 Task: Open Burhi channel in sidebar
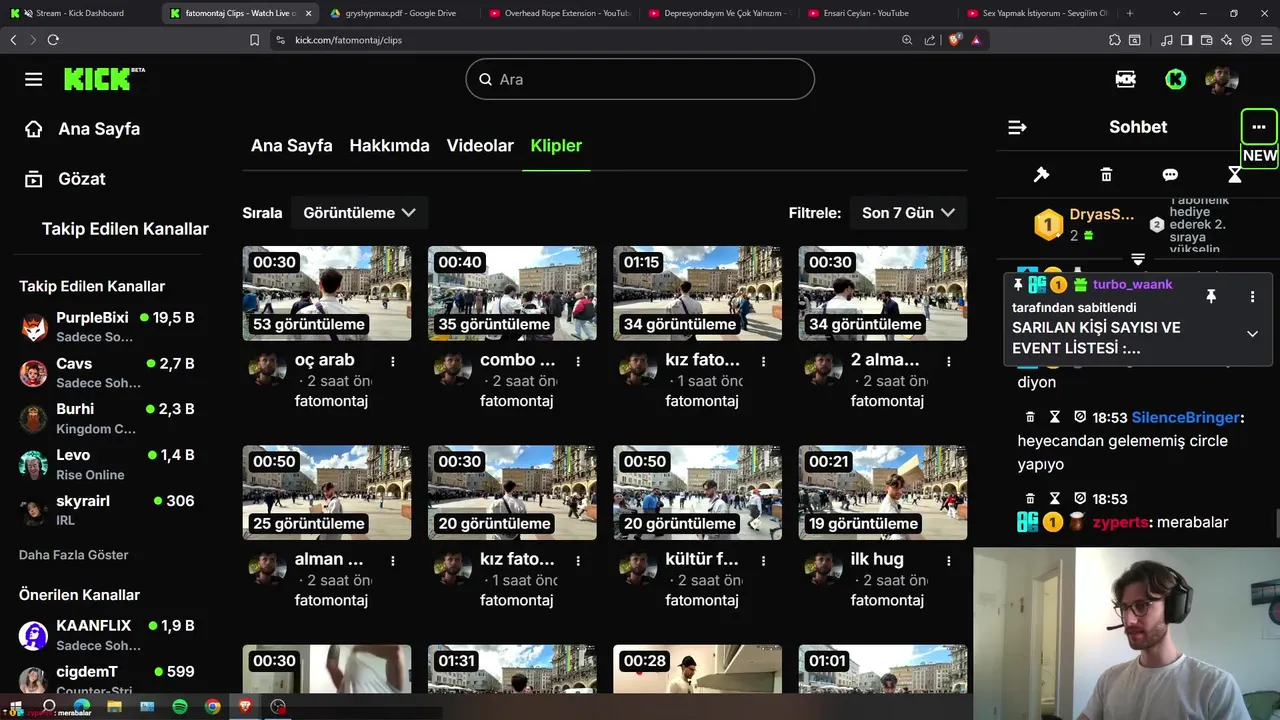click(x=108, y=418)
